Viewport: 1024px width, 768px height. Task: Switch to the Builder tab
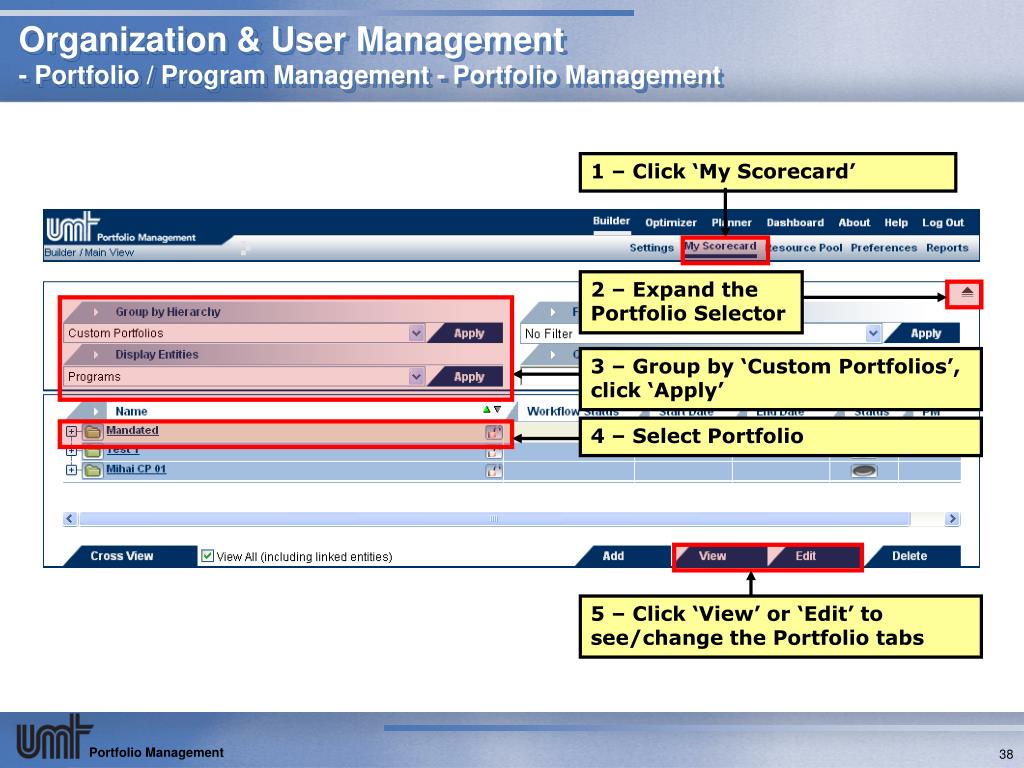(611, 221)
